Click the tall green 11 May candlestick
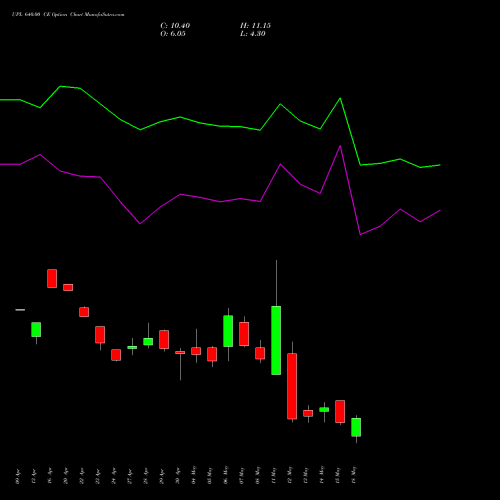Image resolution: width=500 pixels, height=500 pixels. [x=276, y=340]
